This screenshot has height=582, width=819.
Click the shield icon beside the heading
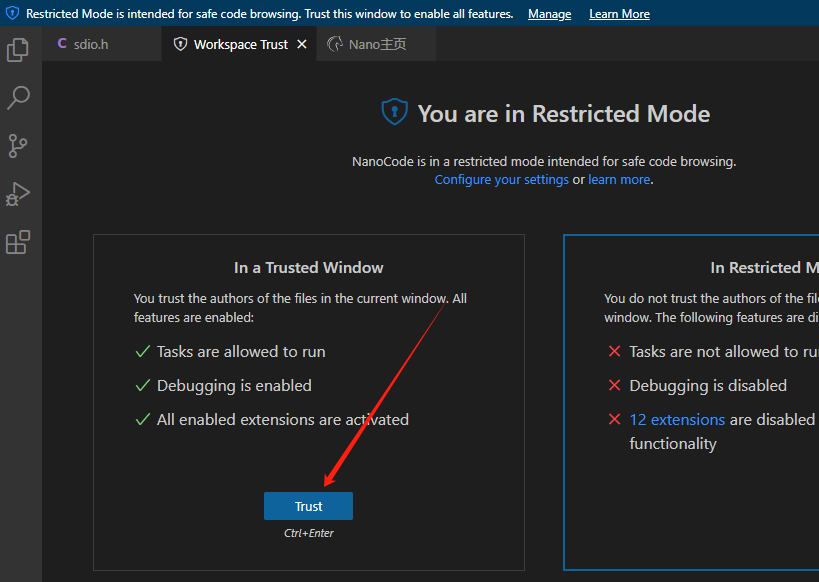[x=395, y=112]
